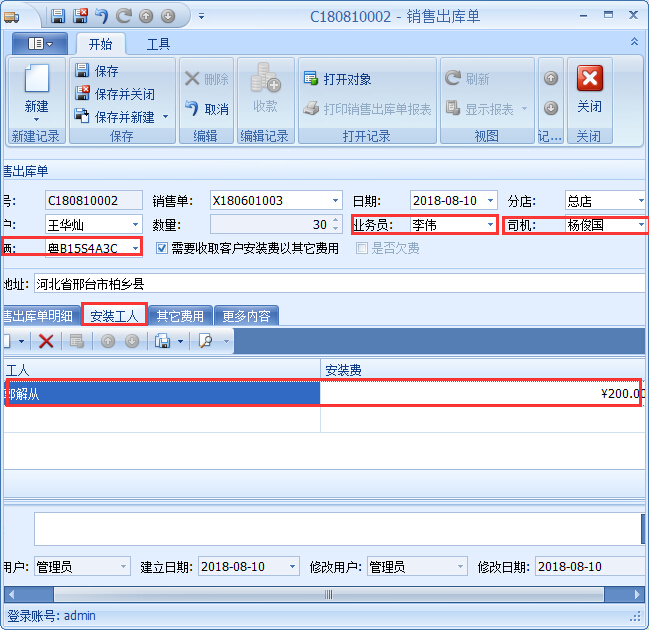Click the 取消 undo icon
The width and height of the screenshot is (649, 630).
pyautogui.click(x=192, y=109)
